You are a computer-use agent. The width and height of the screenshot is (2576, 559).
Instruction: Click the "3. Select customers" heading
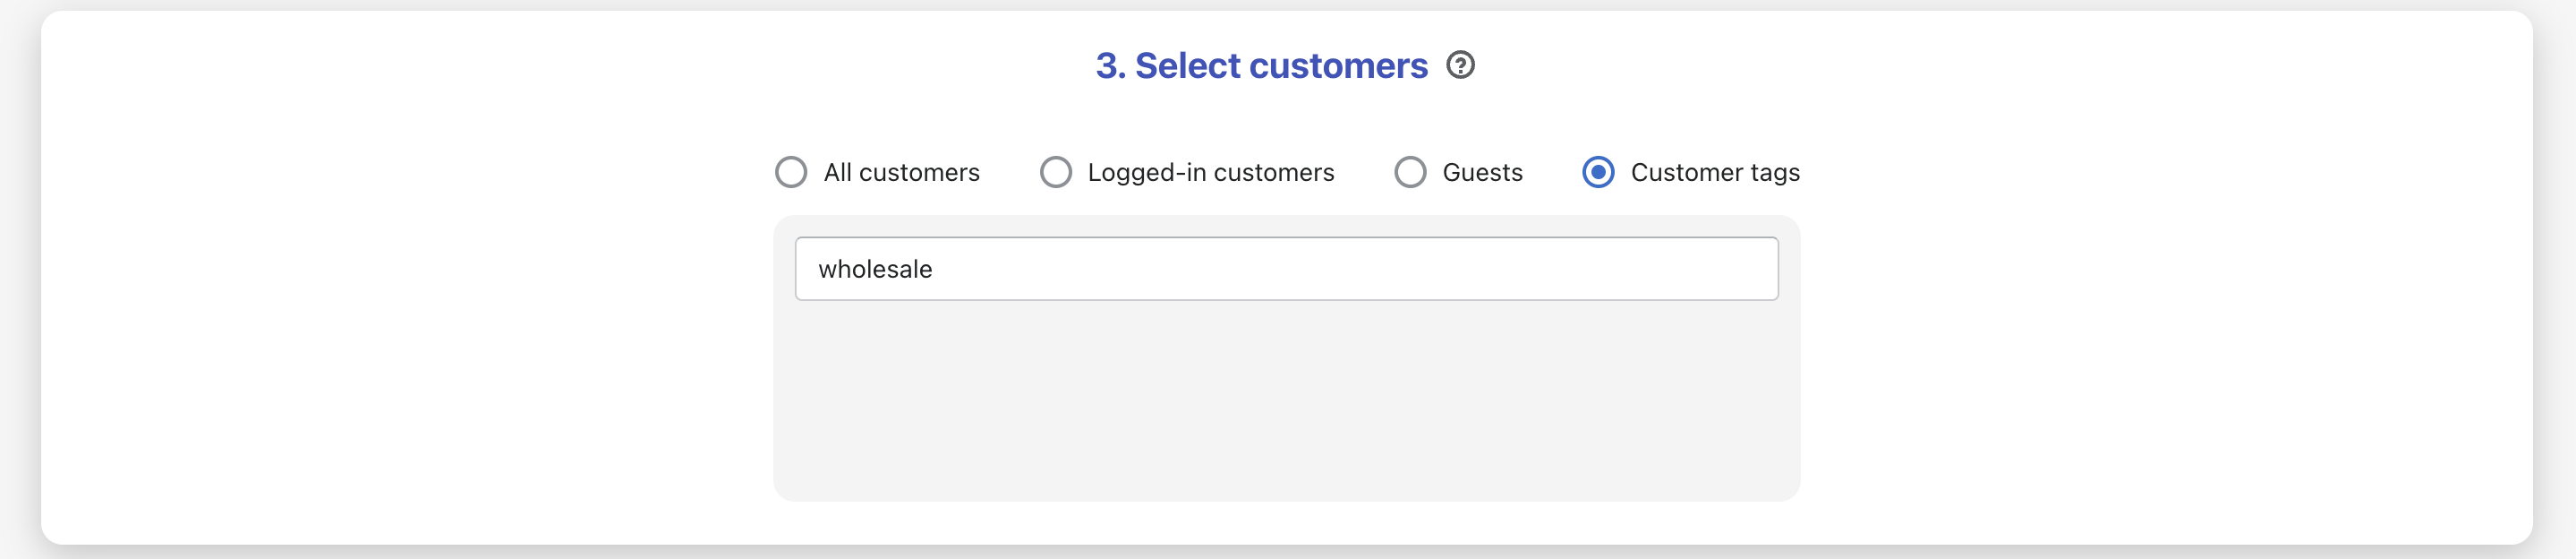click(x=1261, y=65)
